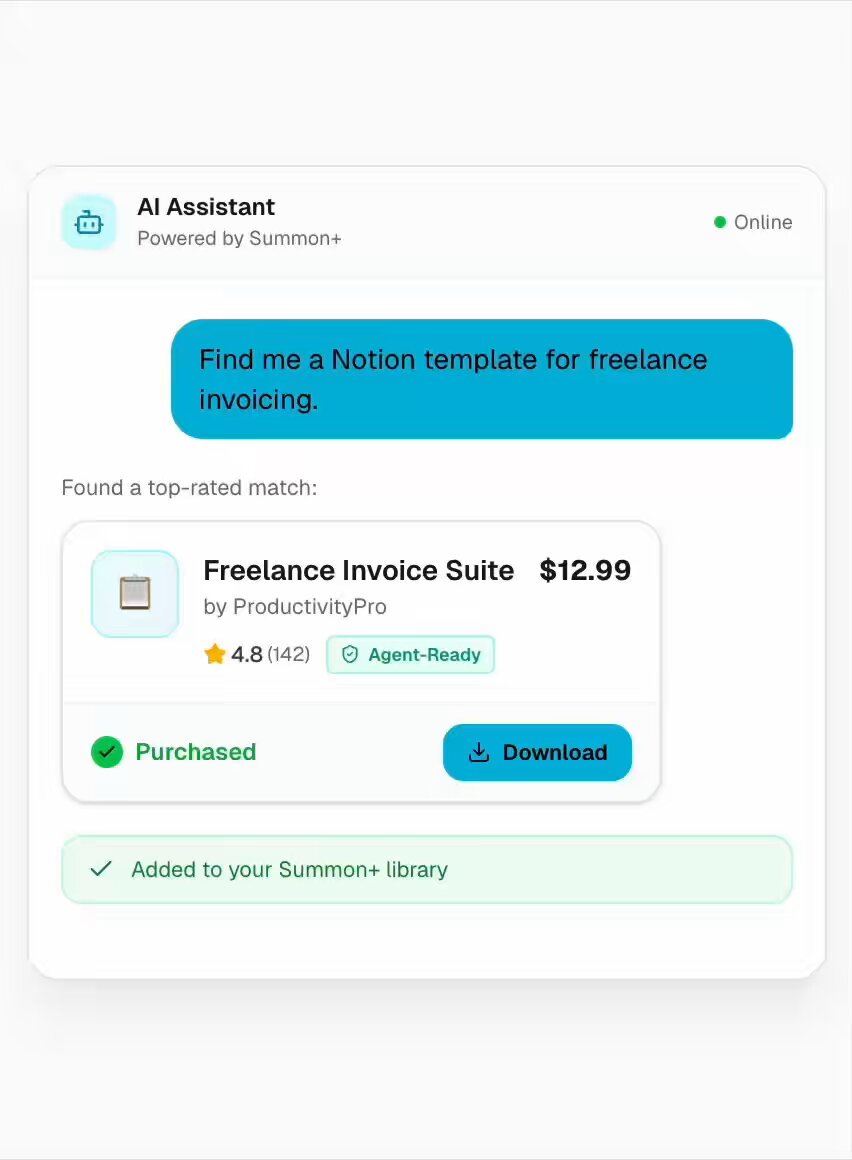
Task: Click the AI Assistant header title
Action: click(x=206, y=207)
